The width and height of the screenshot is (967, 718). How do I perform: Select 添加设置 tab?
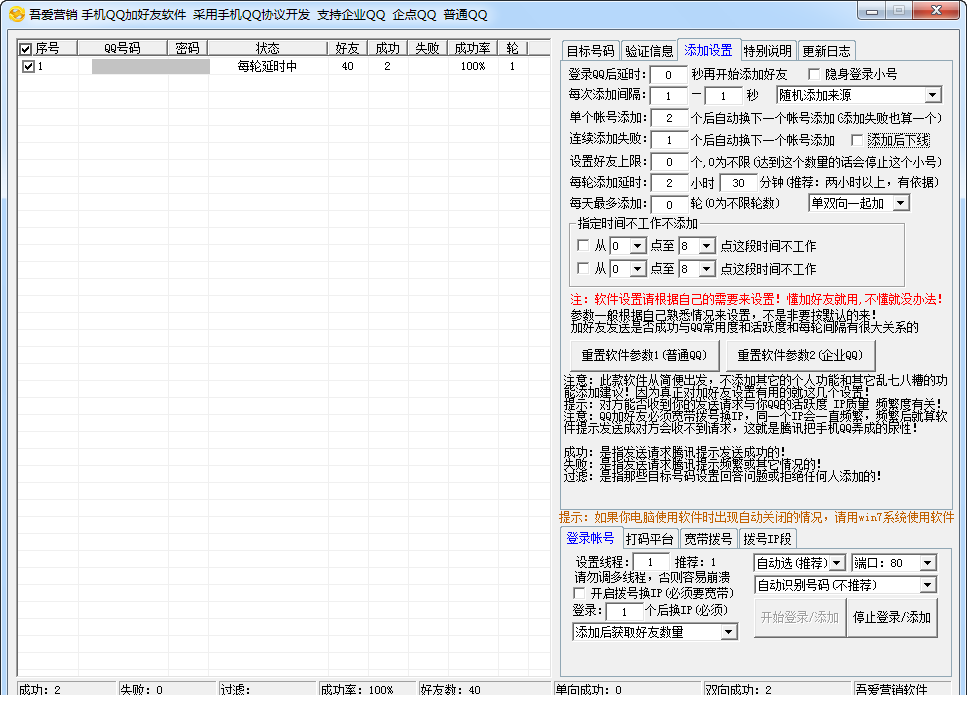pos(708,50)
